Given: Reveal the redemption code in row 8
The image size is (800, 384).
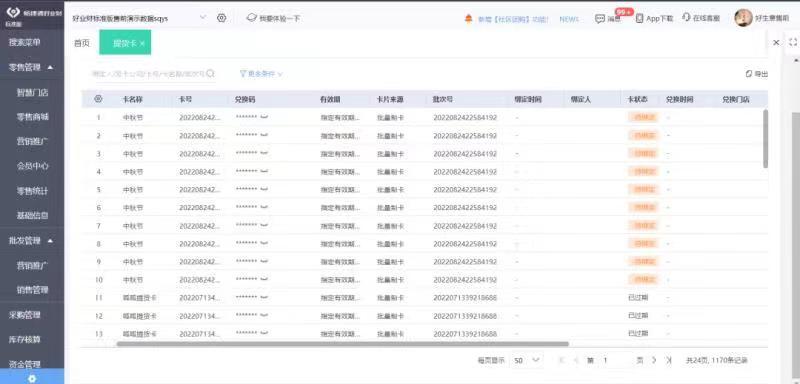Looking at the screenshot, I should (x=264, y=243).
